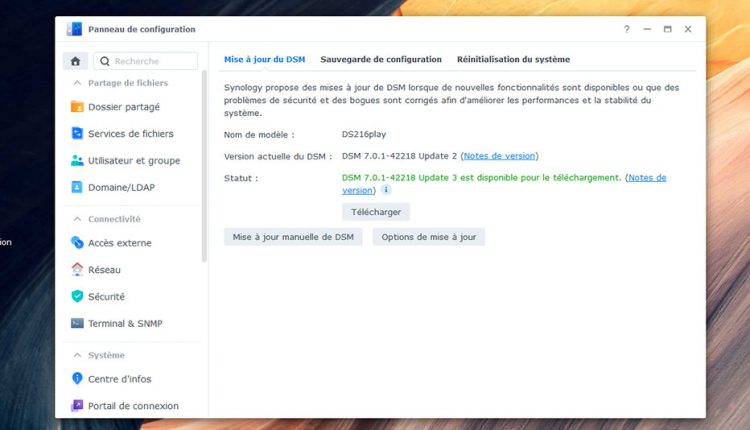The width and height of the screenshot is (750, 430).
Task: Collapse the Partage de fichiers section
Action: pos(77,83)
